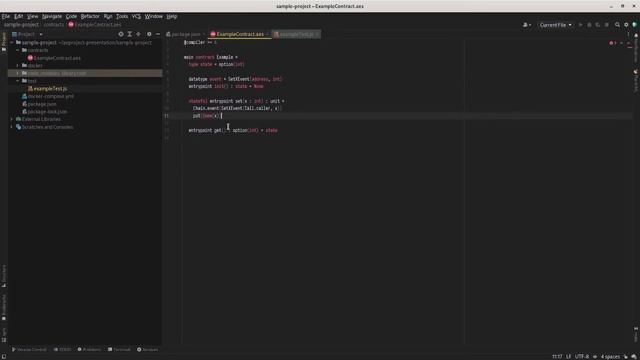Toggle the Bookmarks tool window stripe button
The height and width of the screenshot is (360, 640).
4,307
